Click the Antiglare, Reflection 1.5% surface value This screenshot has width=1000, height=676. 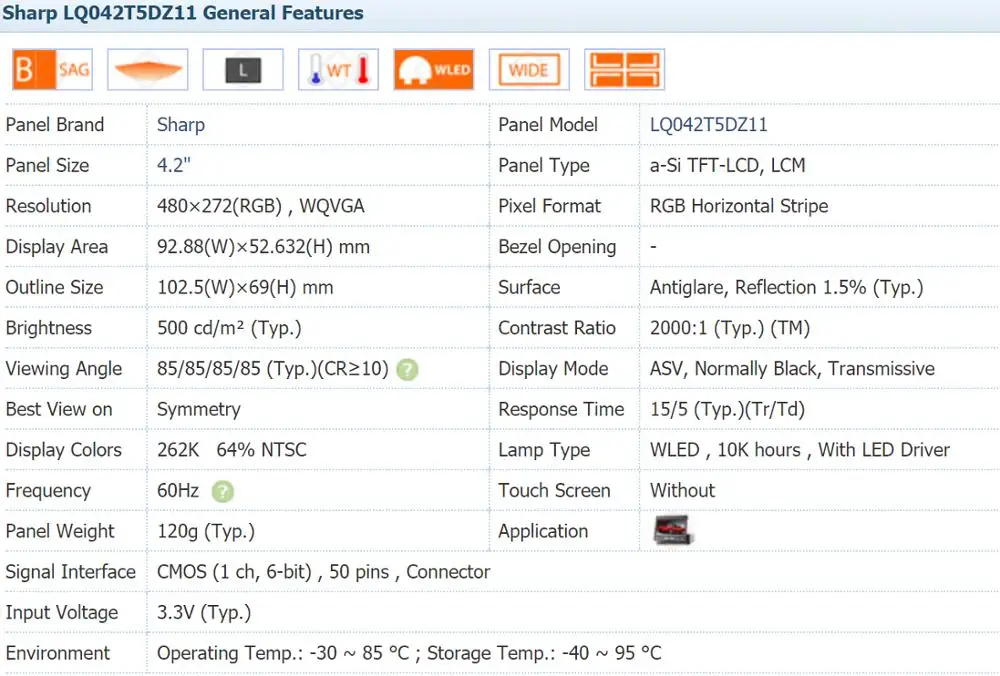pos(787,288)
